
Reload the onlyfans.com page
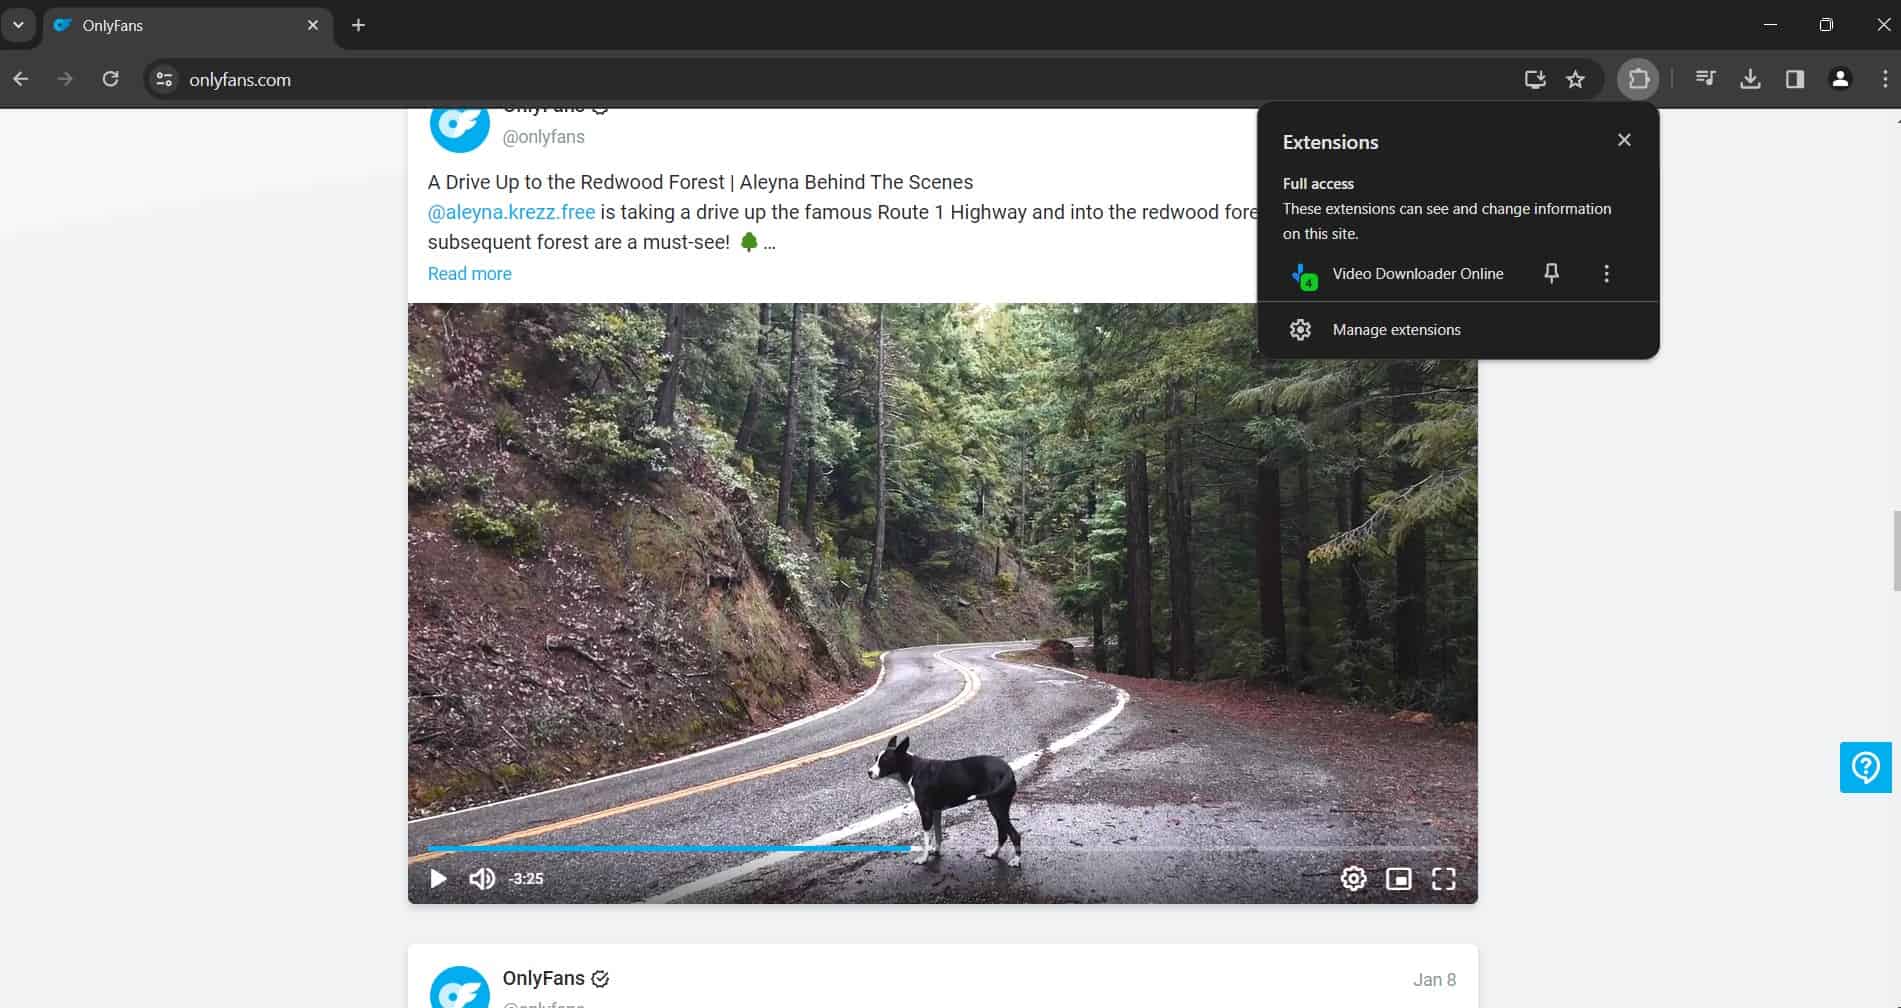click(111, 79)
